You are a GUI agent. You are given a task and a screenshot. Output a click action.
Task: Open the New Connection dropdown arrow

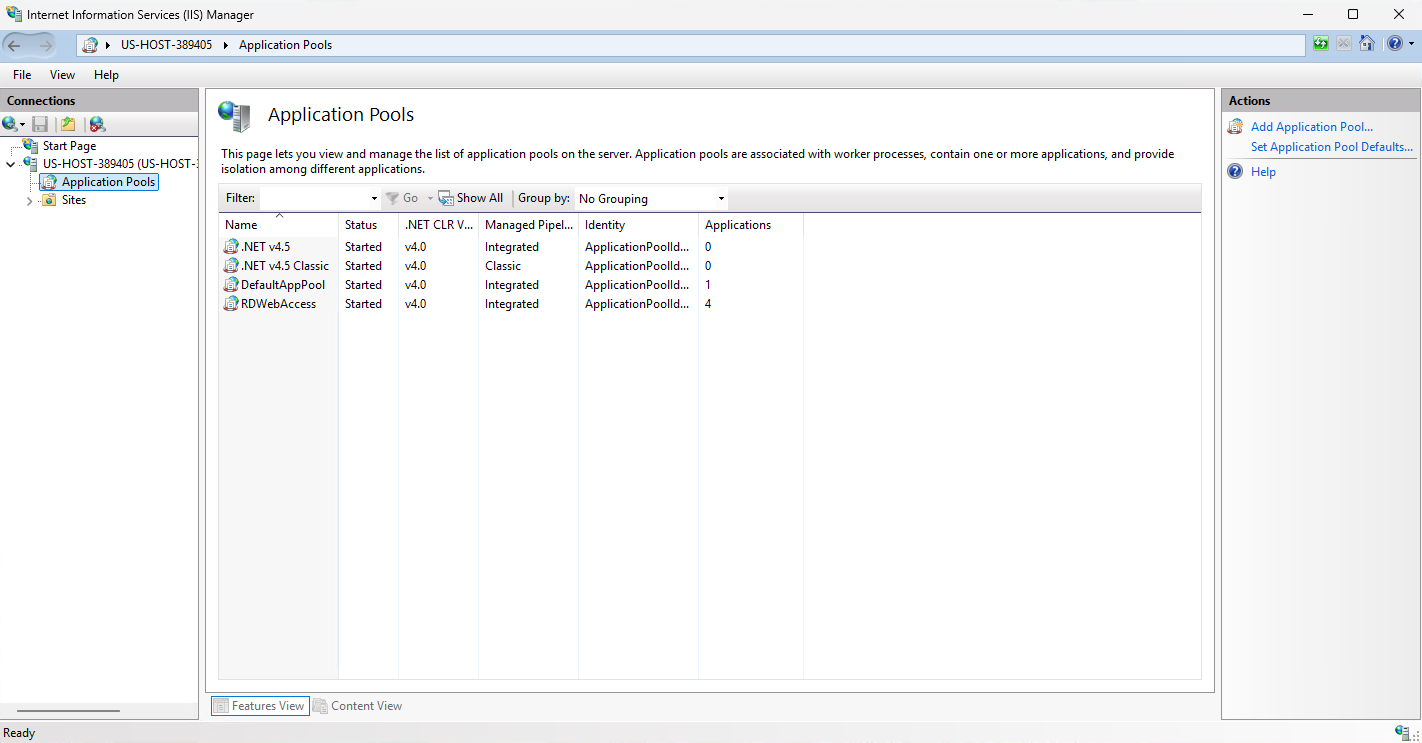[x=23, y=125]
